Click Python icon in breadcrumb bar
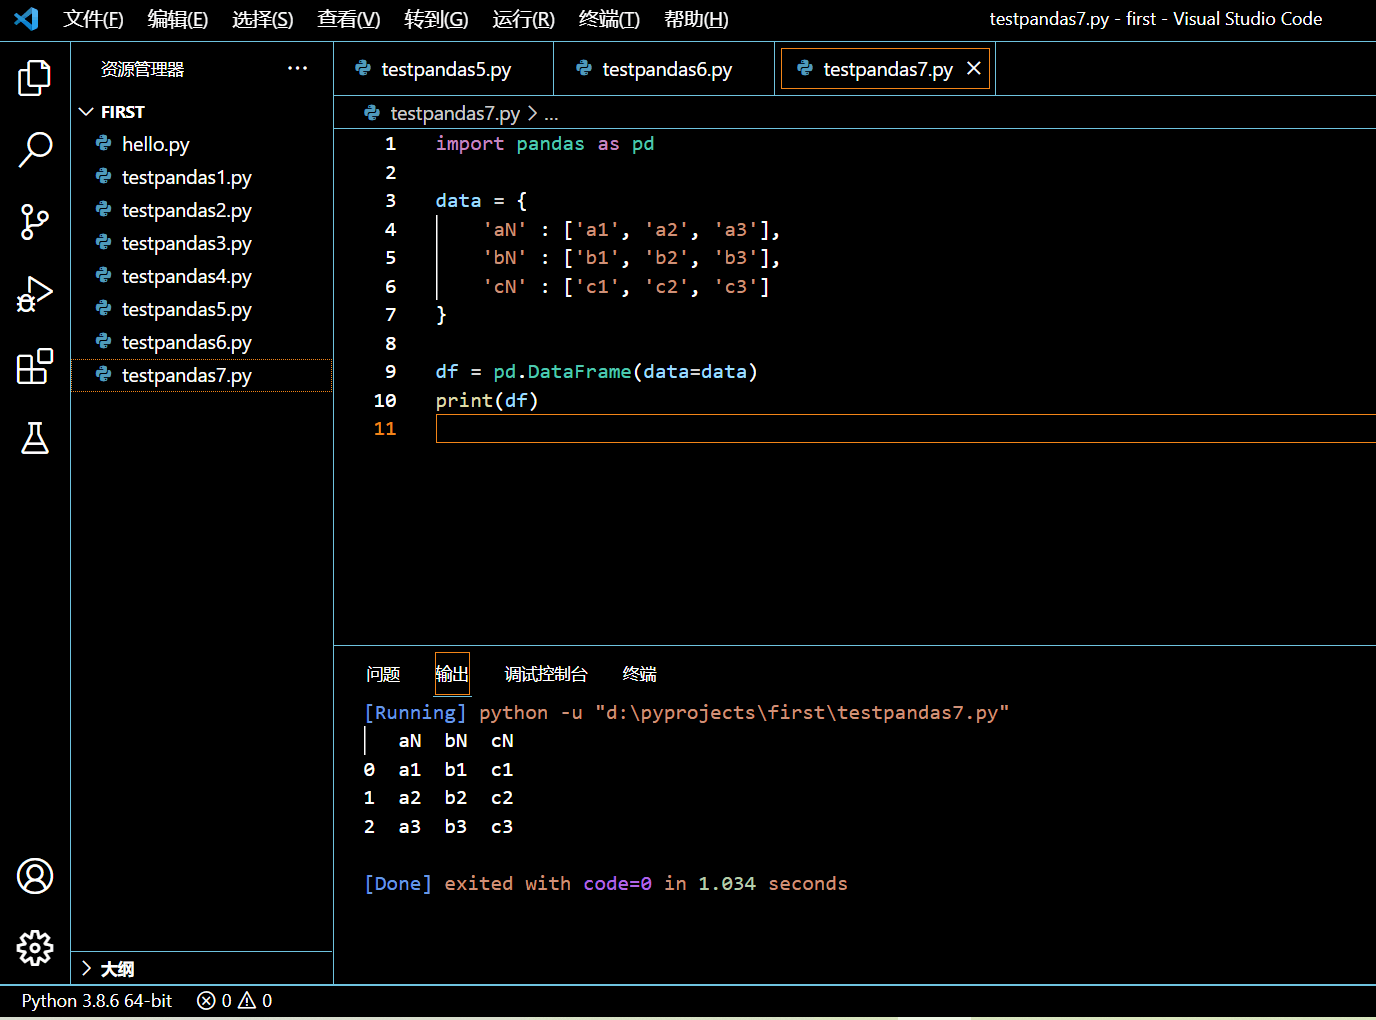 372,113
